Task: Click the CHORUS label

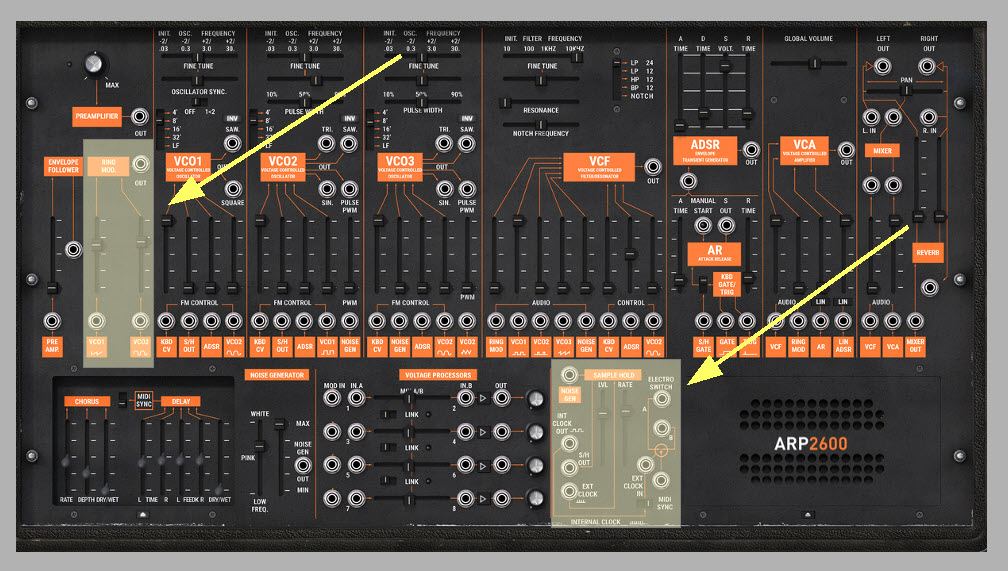Action: [87, 401]
